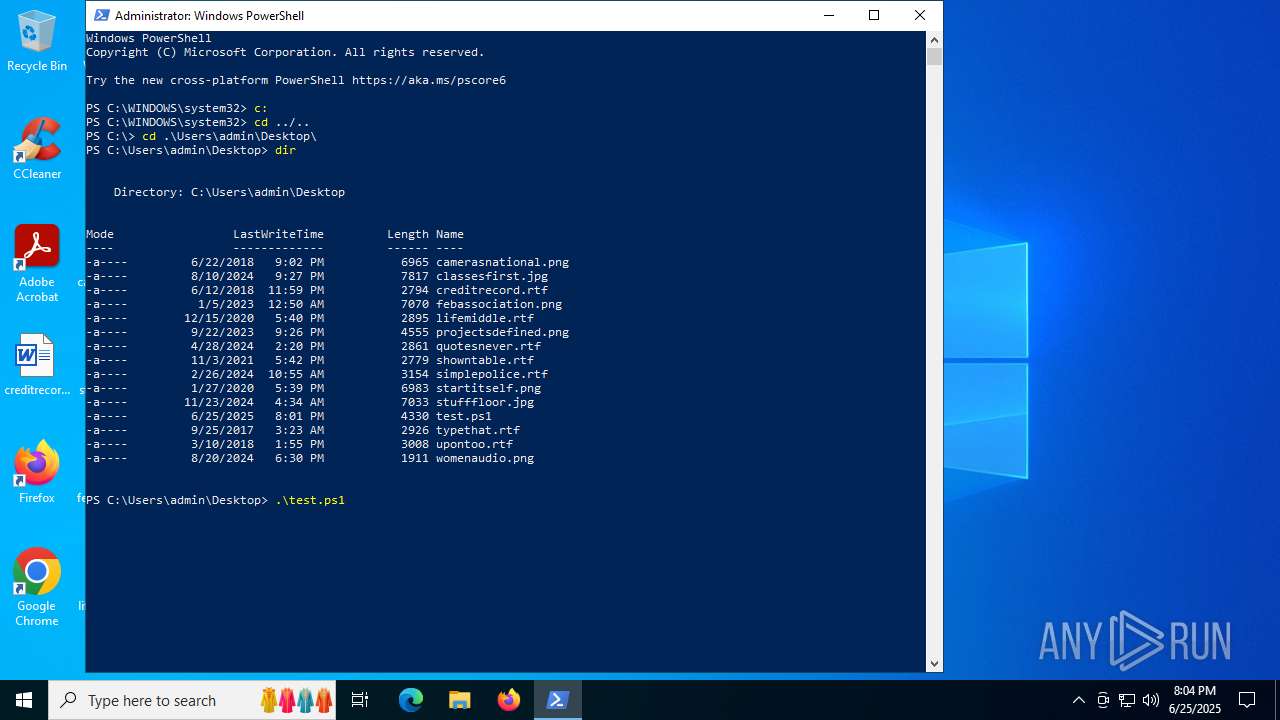Click the stufffloor.jpg listing entry
This screenshot has width=1280, height=720.
485,402
